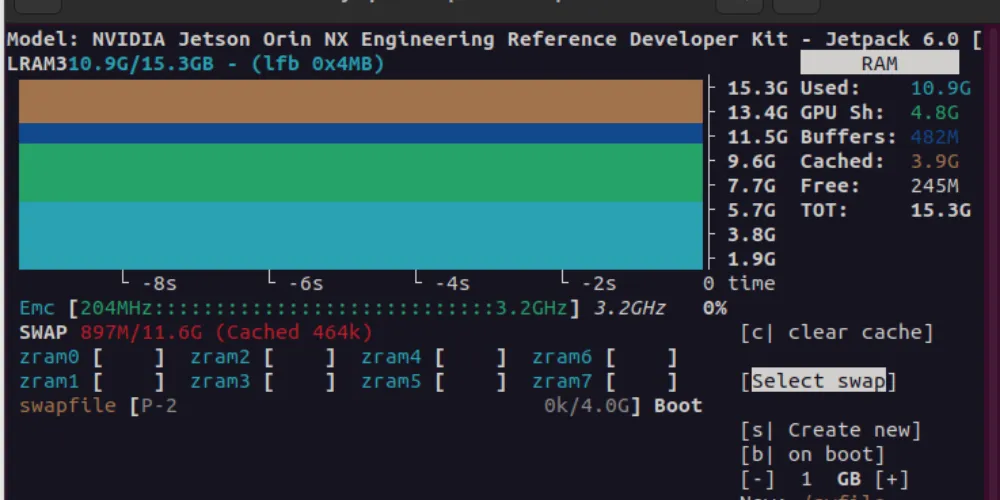Screen dimensions: 1000x500
Task: Click the -2s time axis label
Action: coord(599,284)
